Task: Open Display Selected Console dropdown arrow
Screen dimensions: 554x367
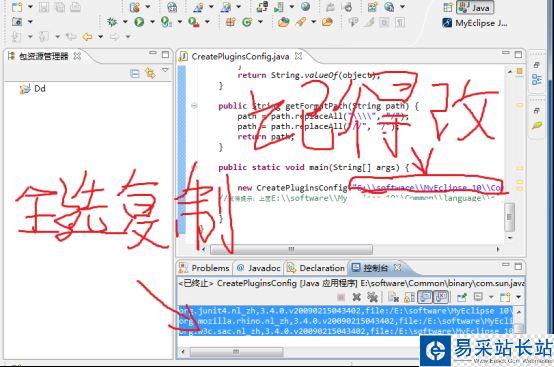Action: [491, 297]
